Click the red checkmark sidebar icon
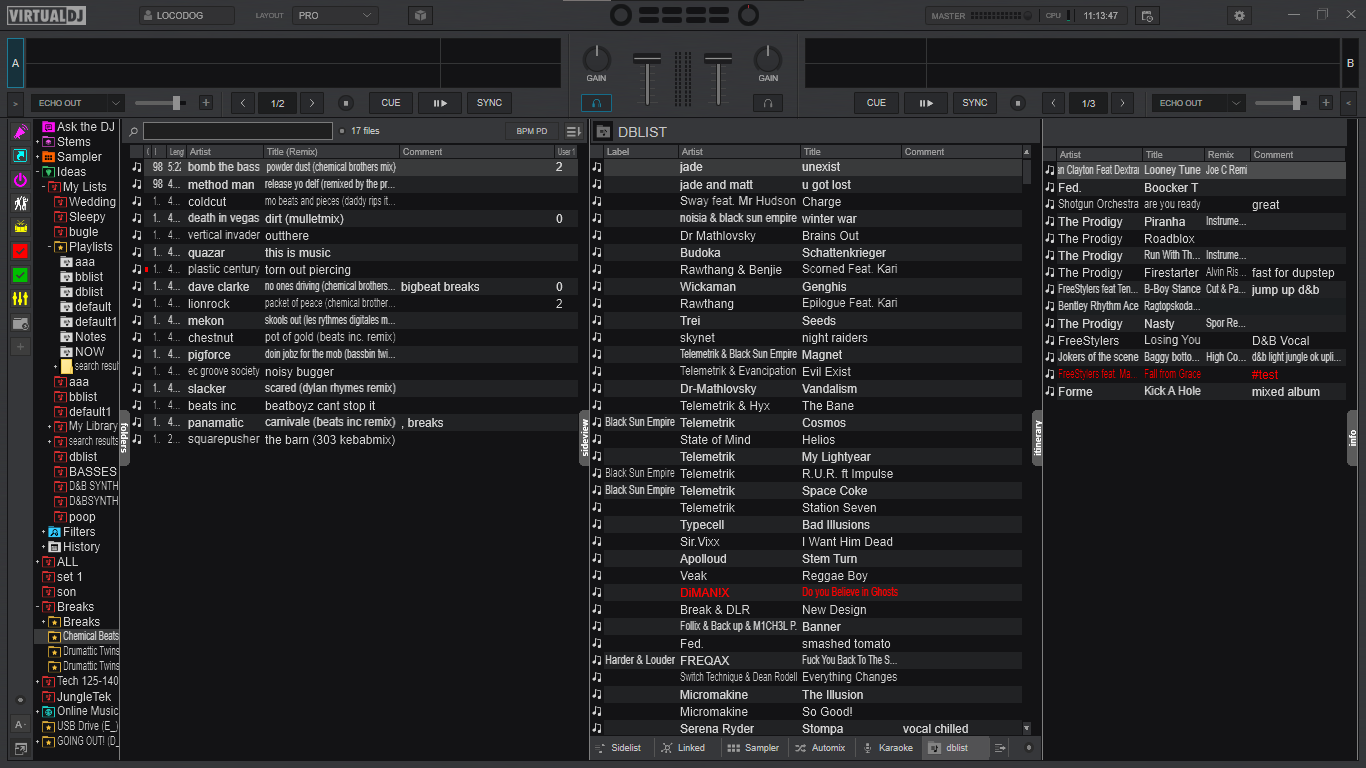The image size is (1366, 768). point(20,251)
